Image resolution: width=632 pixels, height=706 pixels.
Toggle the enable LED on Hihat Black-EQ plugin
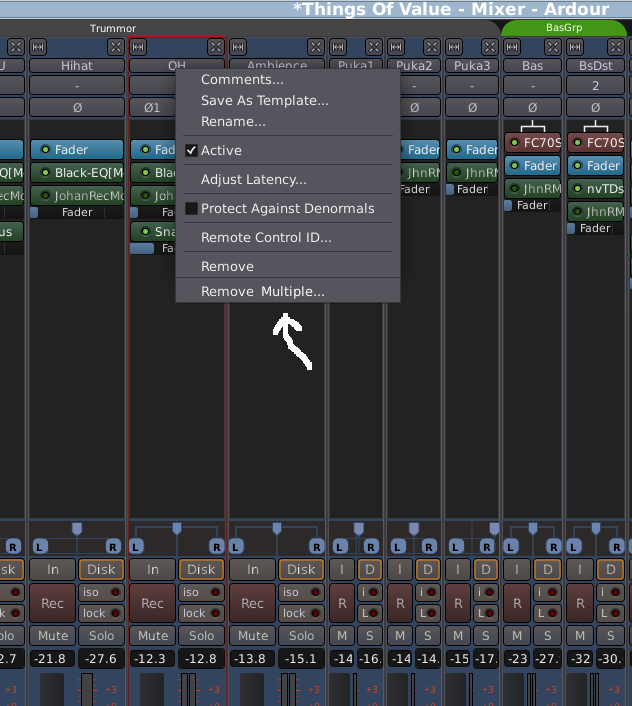[x=44, y=172]
